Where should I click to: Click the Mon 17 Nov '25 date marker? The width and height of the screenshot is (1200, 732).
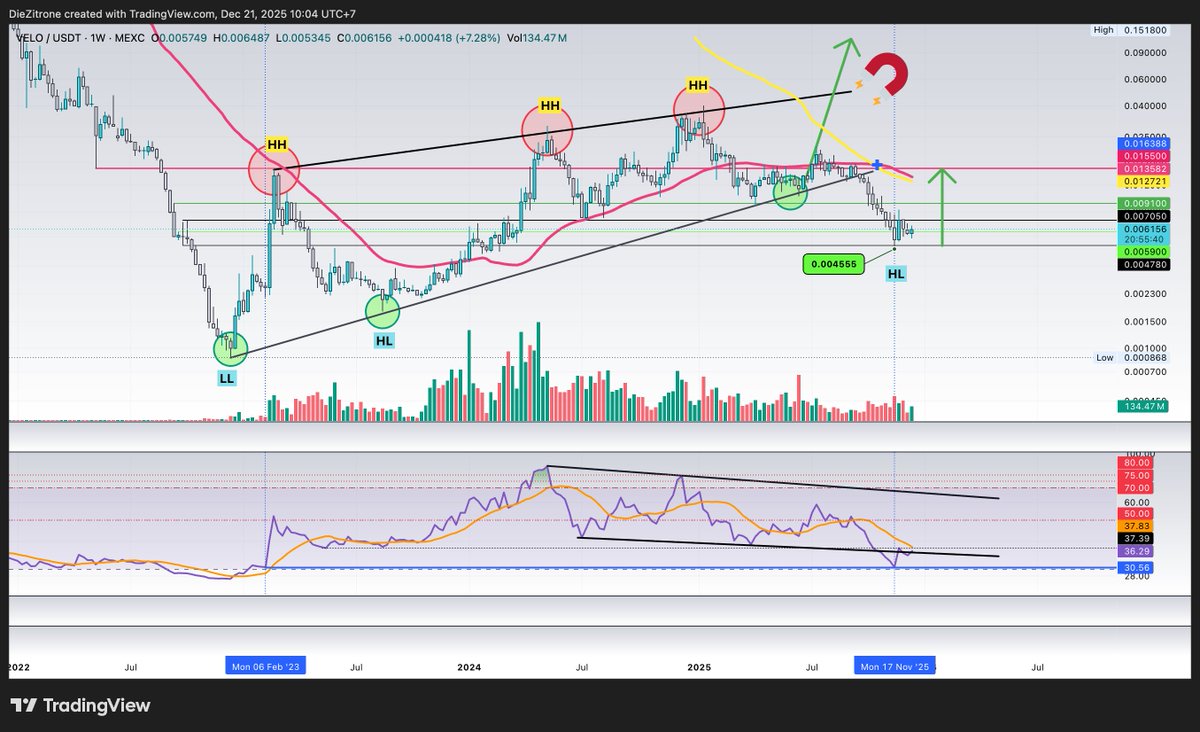[x=894, y=665]
